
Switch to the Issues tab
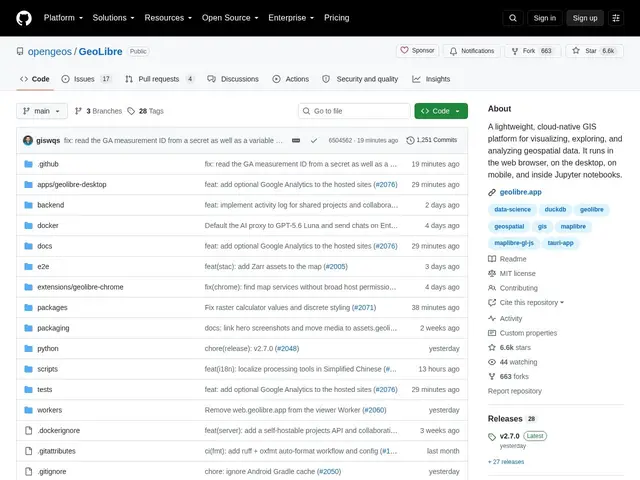coord(87,79)
